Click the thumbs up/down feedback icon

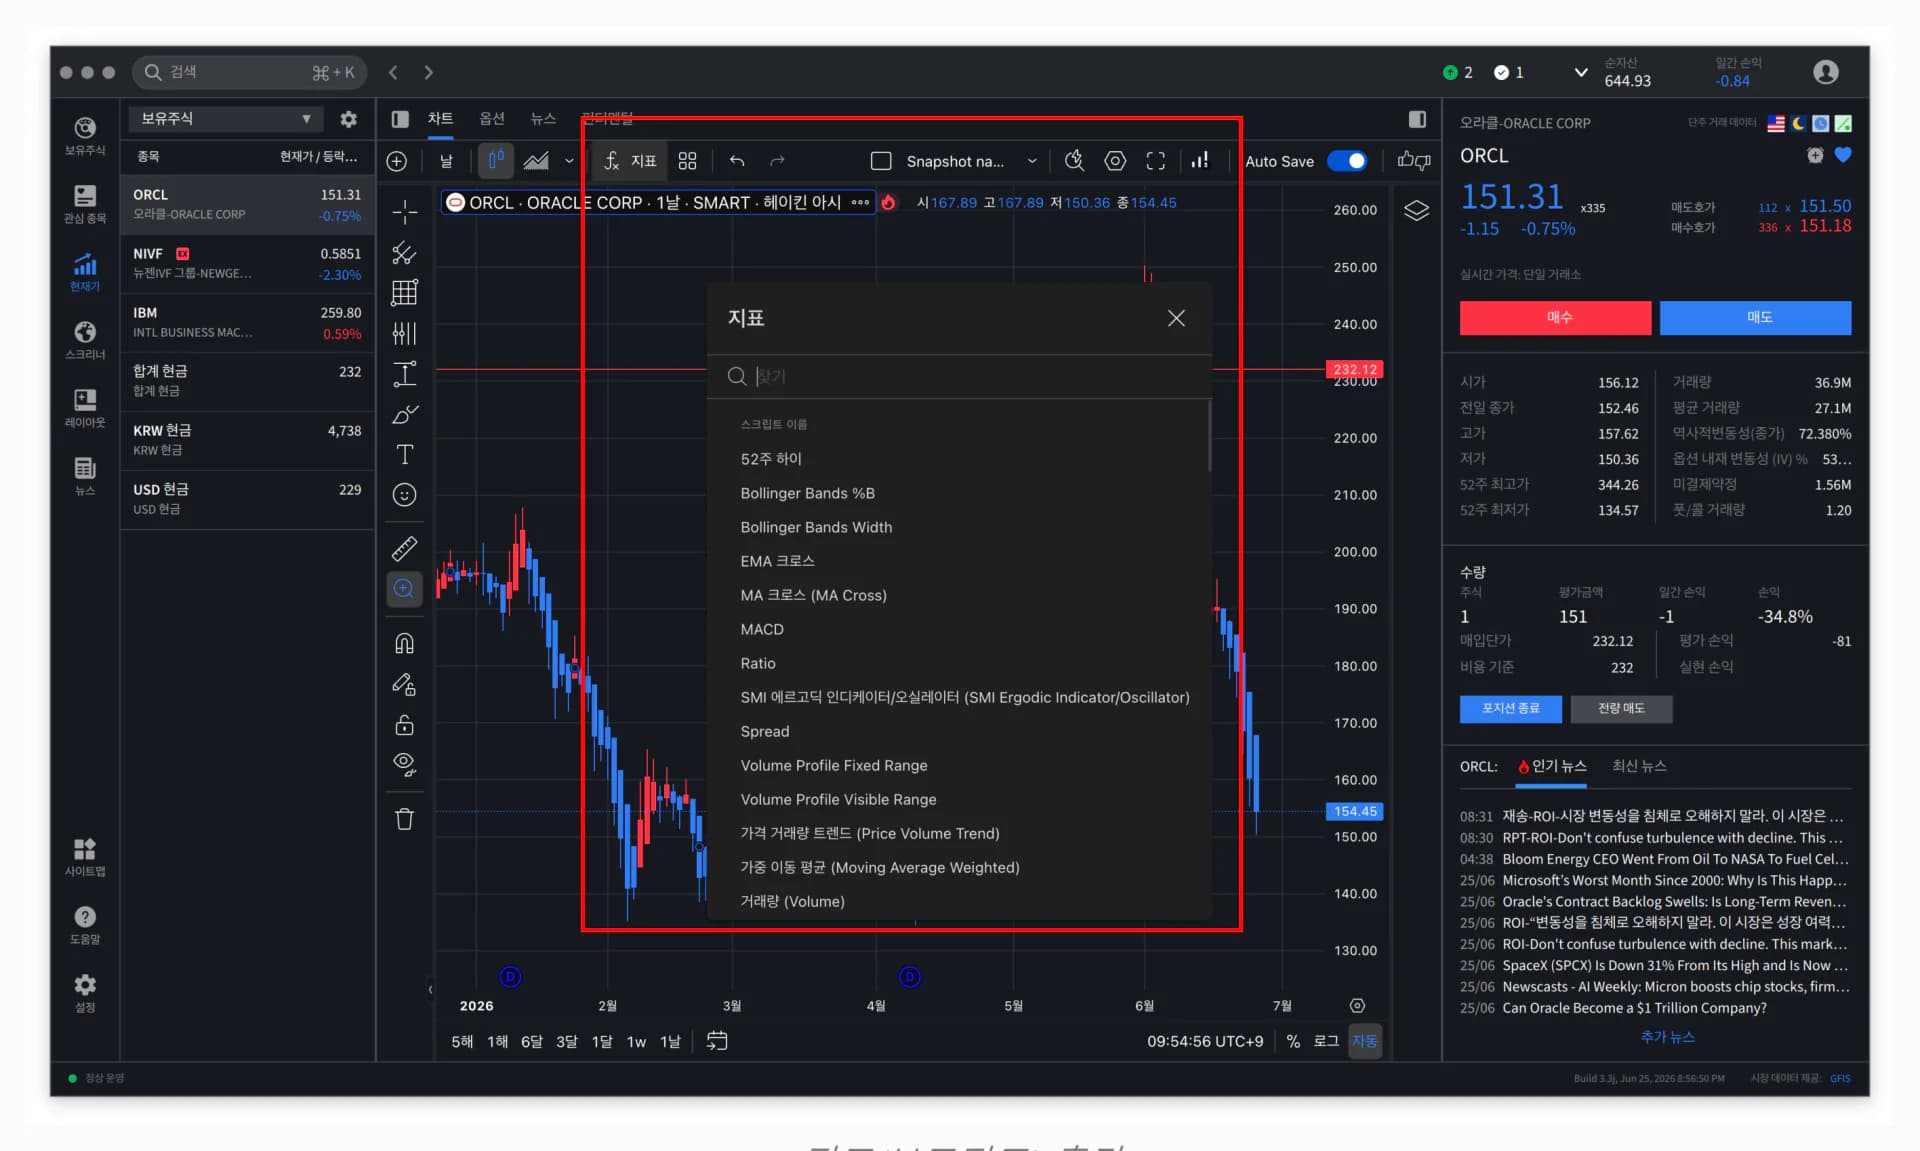(x=1414, y=161)
